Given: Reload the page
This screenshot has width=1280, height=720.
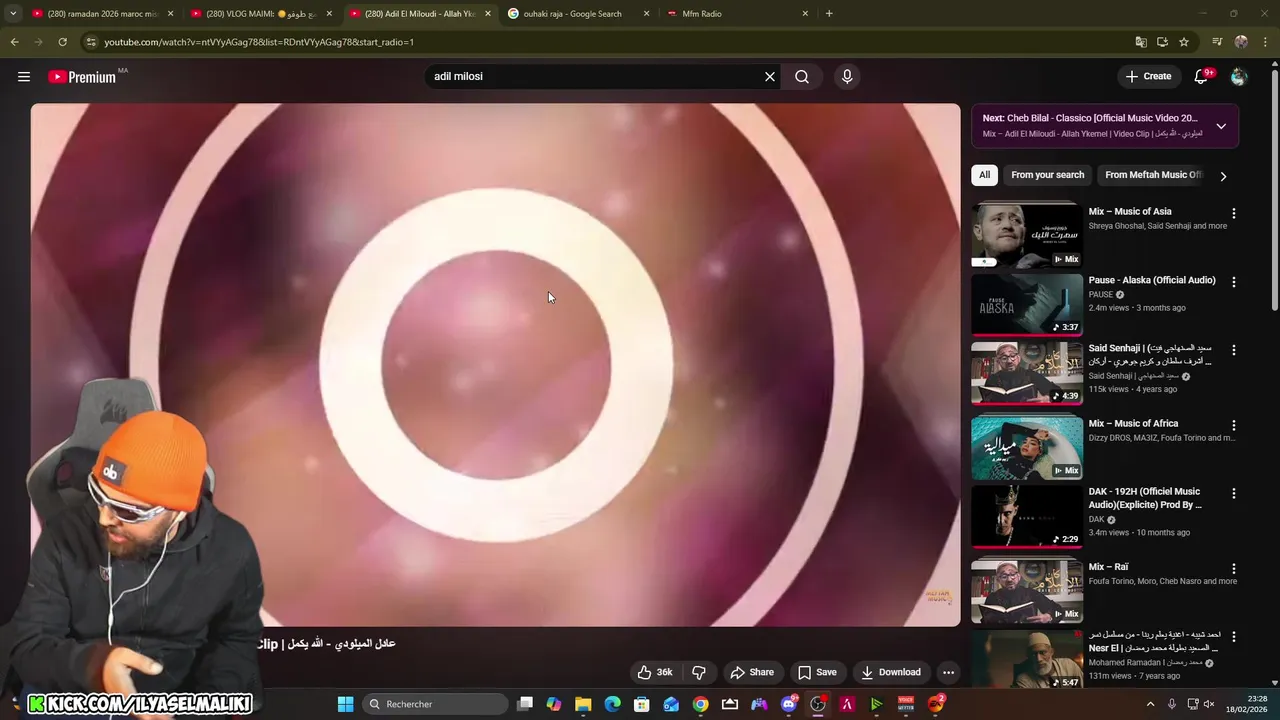Looking at the screenshot, I should 62,42.
